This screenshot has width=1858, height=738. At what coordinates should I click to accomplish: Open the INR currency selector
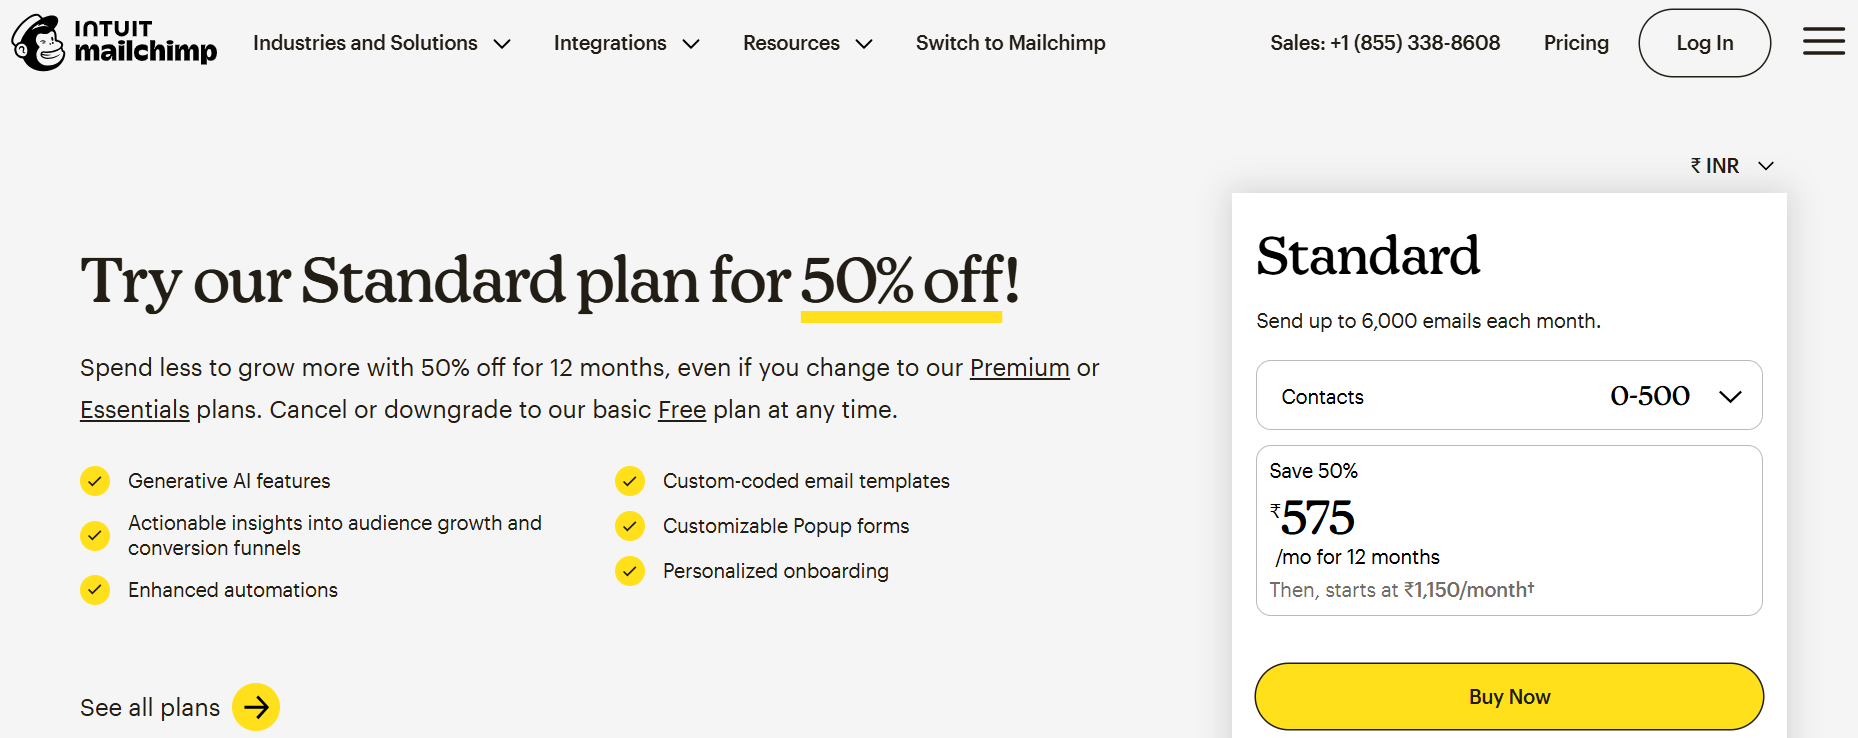tap(1729, 165)
